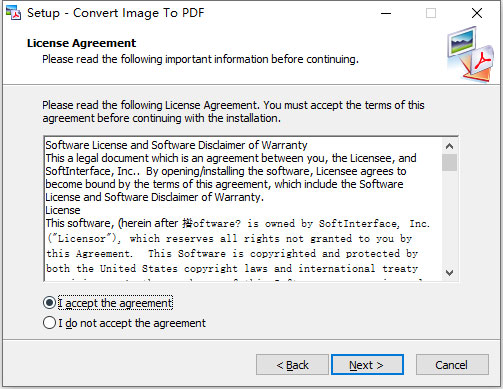Minimize the Setup window
The image size is (503, 389).
click(386, 13)
